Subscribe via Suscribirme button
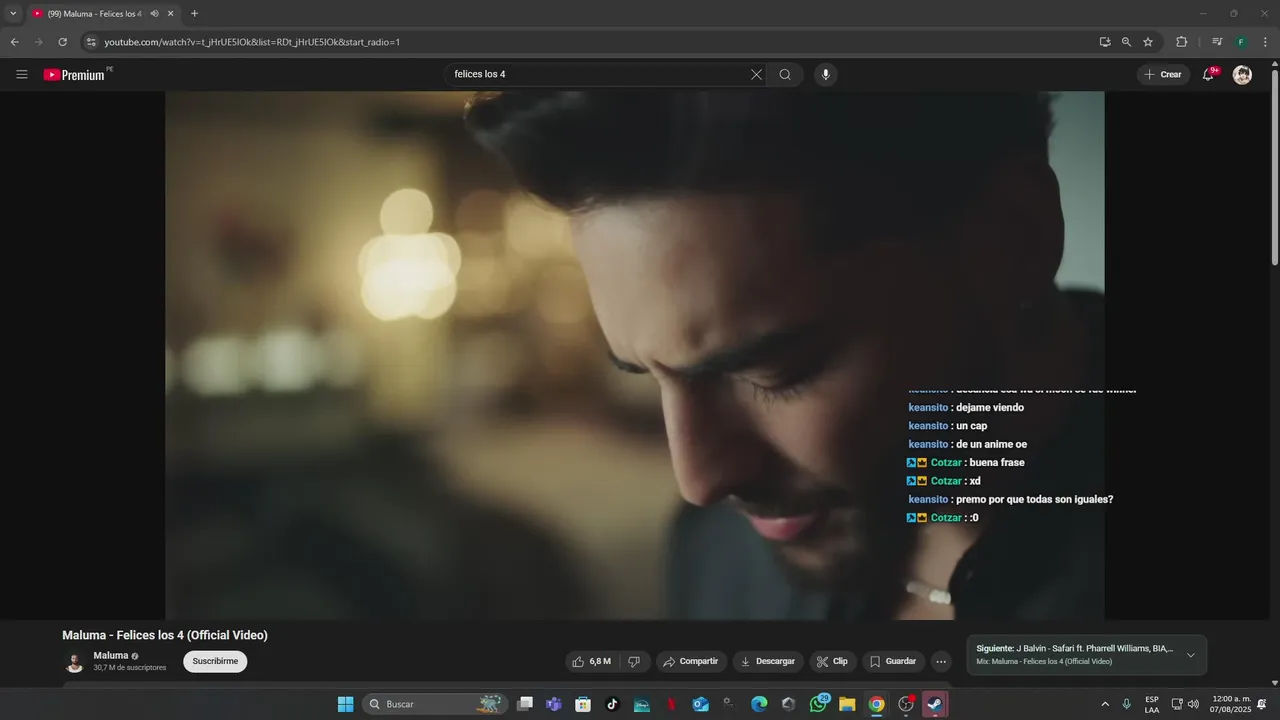The height and width of the screenshot is (720, 1280). 215,661
